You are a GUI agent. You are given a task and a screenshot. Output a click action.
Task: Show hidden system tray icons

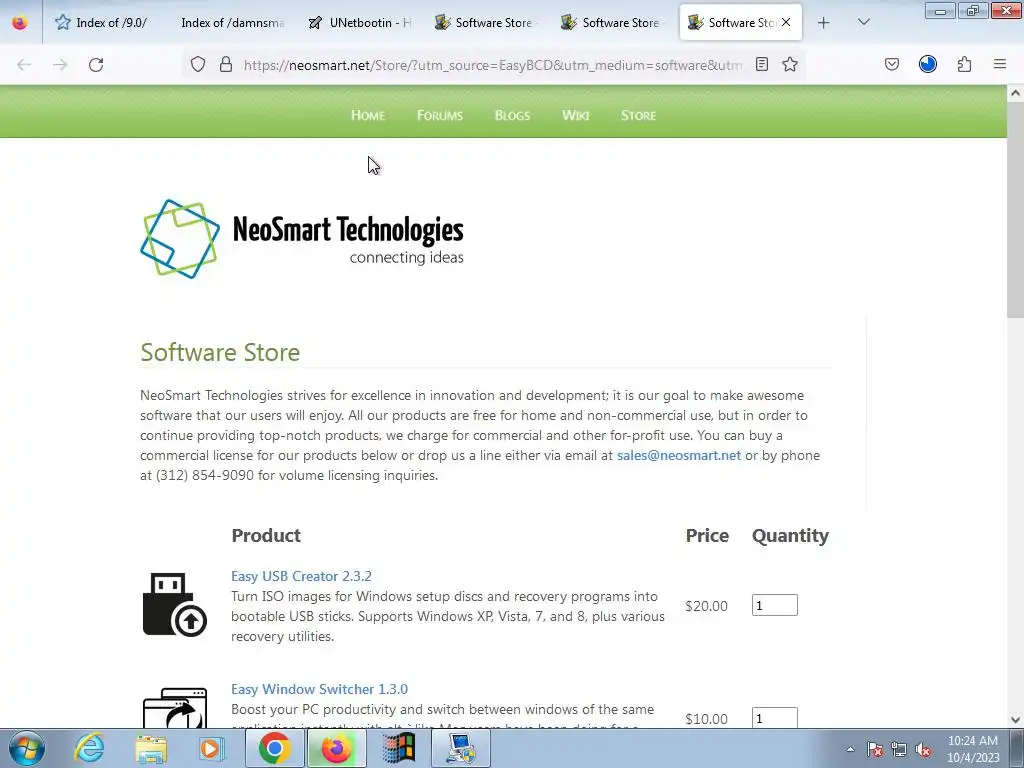coord(850,749)
